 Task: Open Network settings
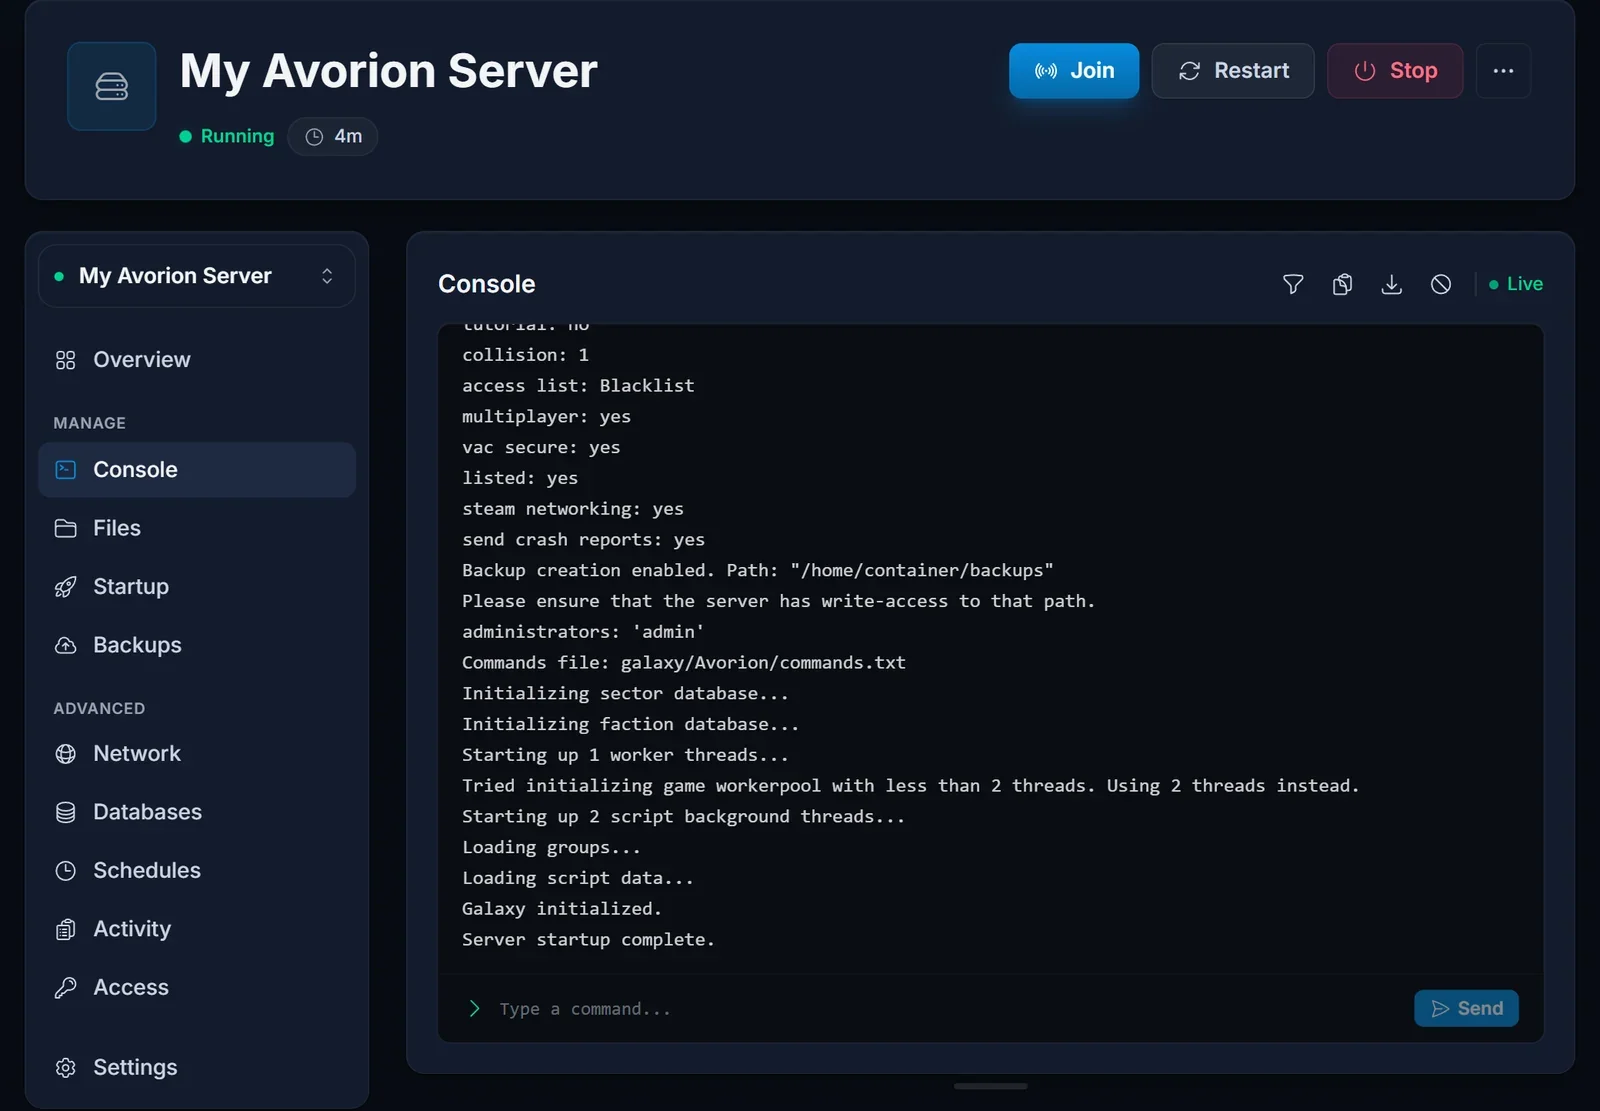[197, 754]
